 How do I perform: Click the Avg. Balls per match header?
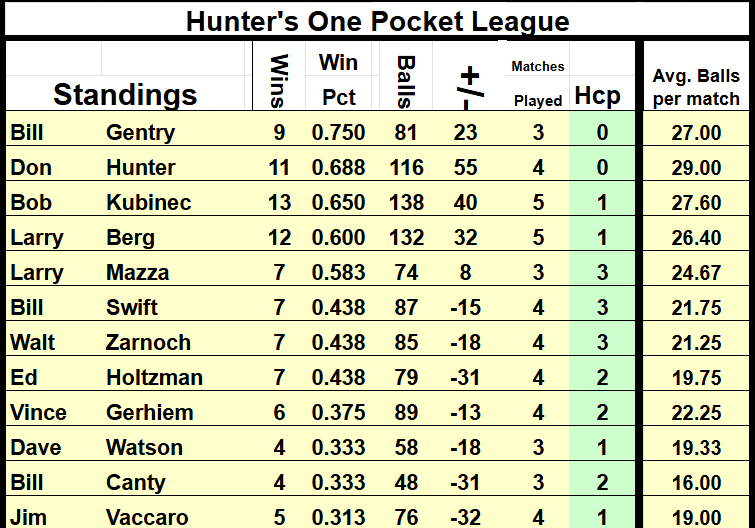(x=696, y=87)
